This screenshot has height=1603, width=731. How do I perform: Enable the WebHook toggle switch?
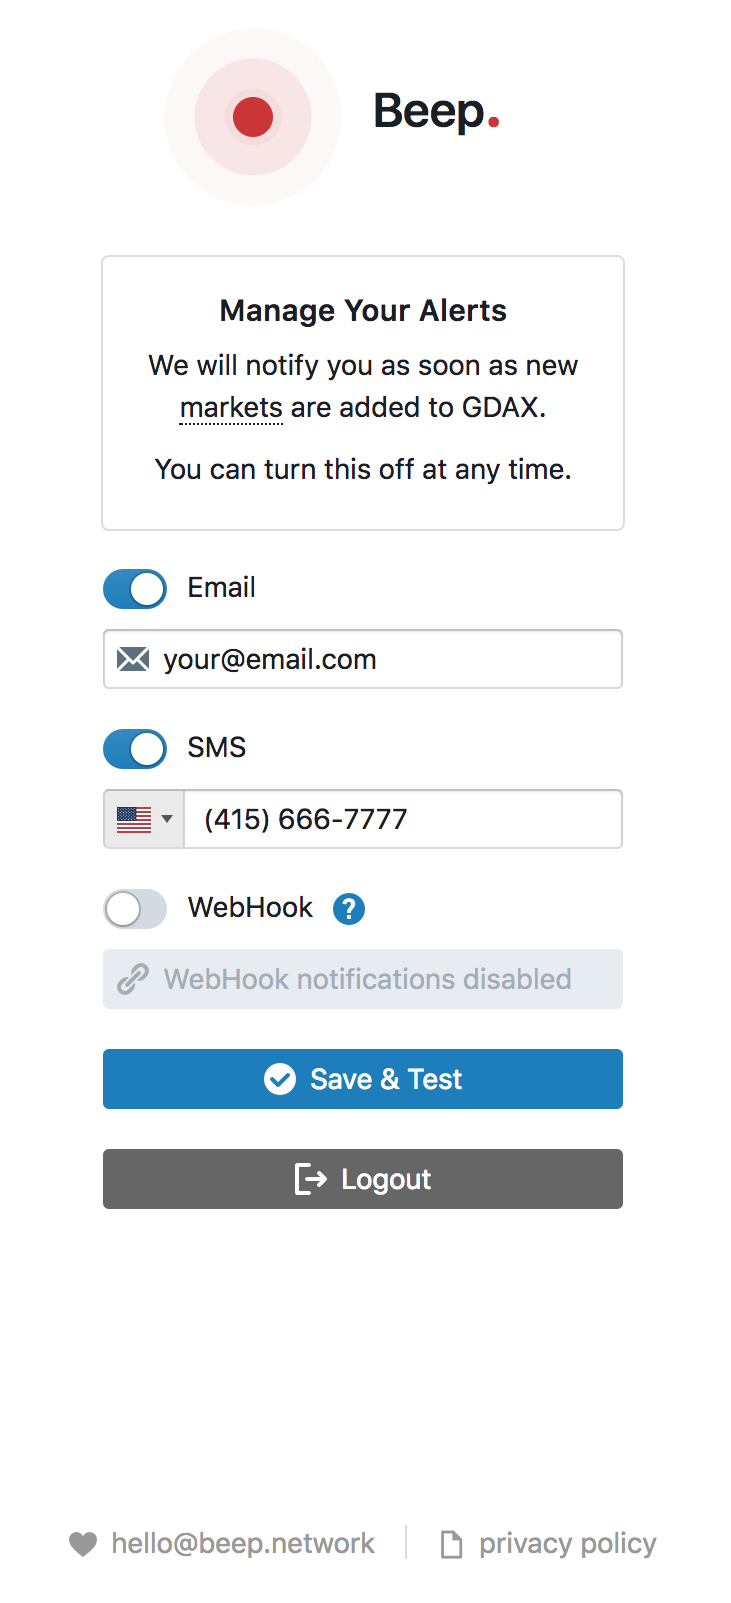[x=135, y=909]
